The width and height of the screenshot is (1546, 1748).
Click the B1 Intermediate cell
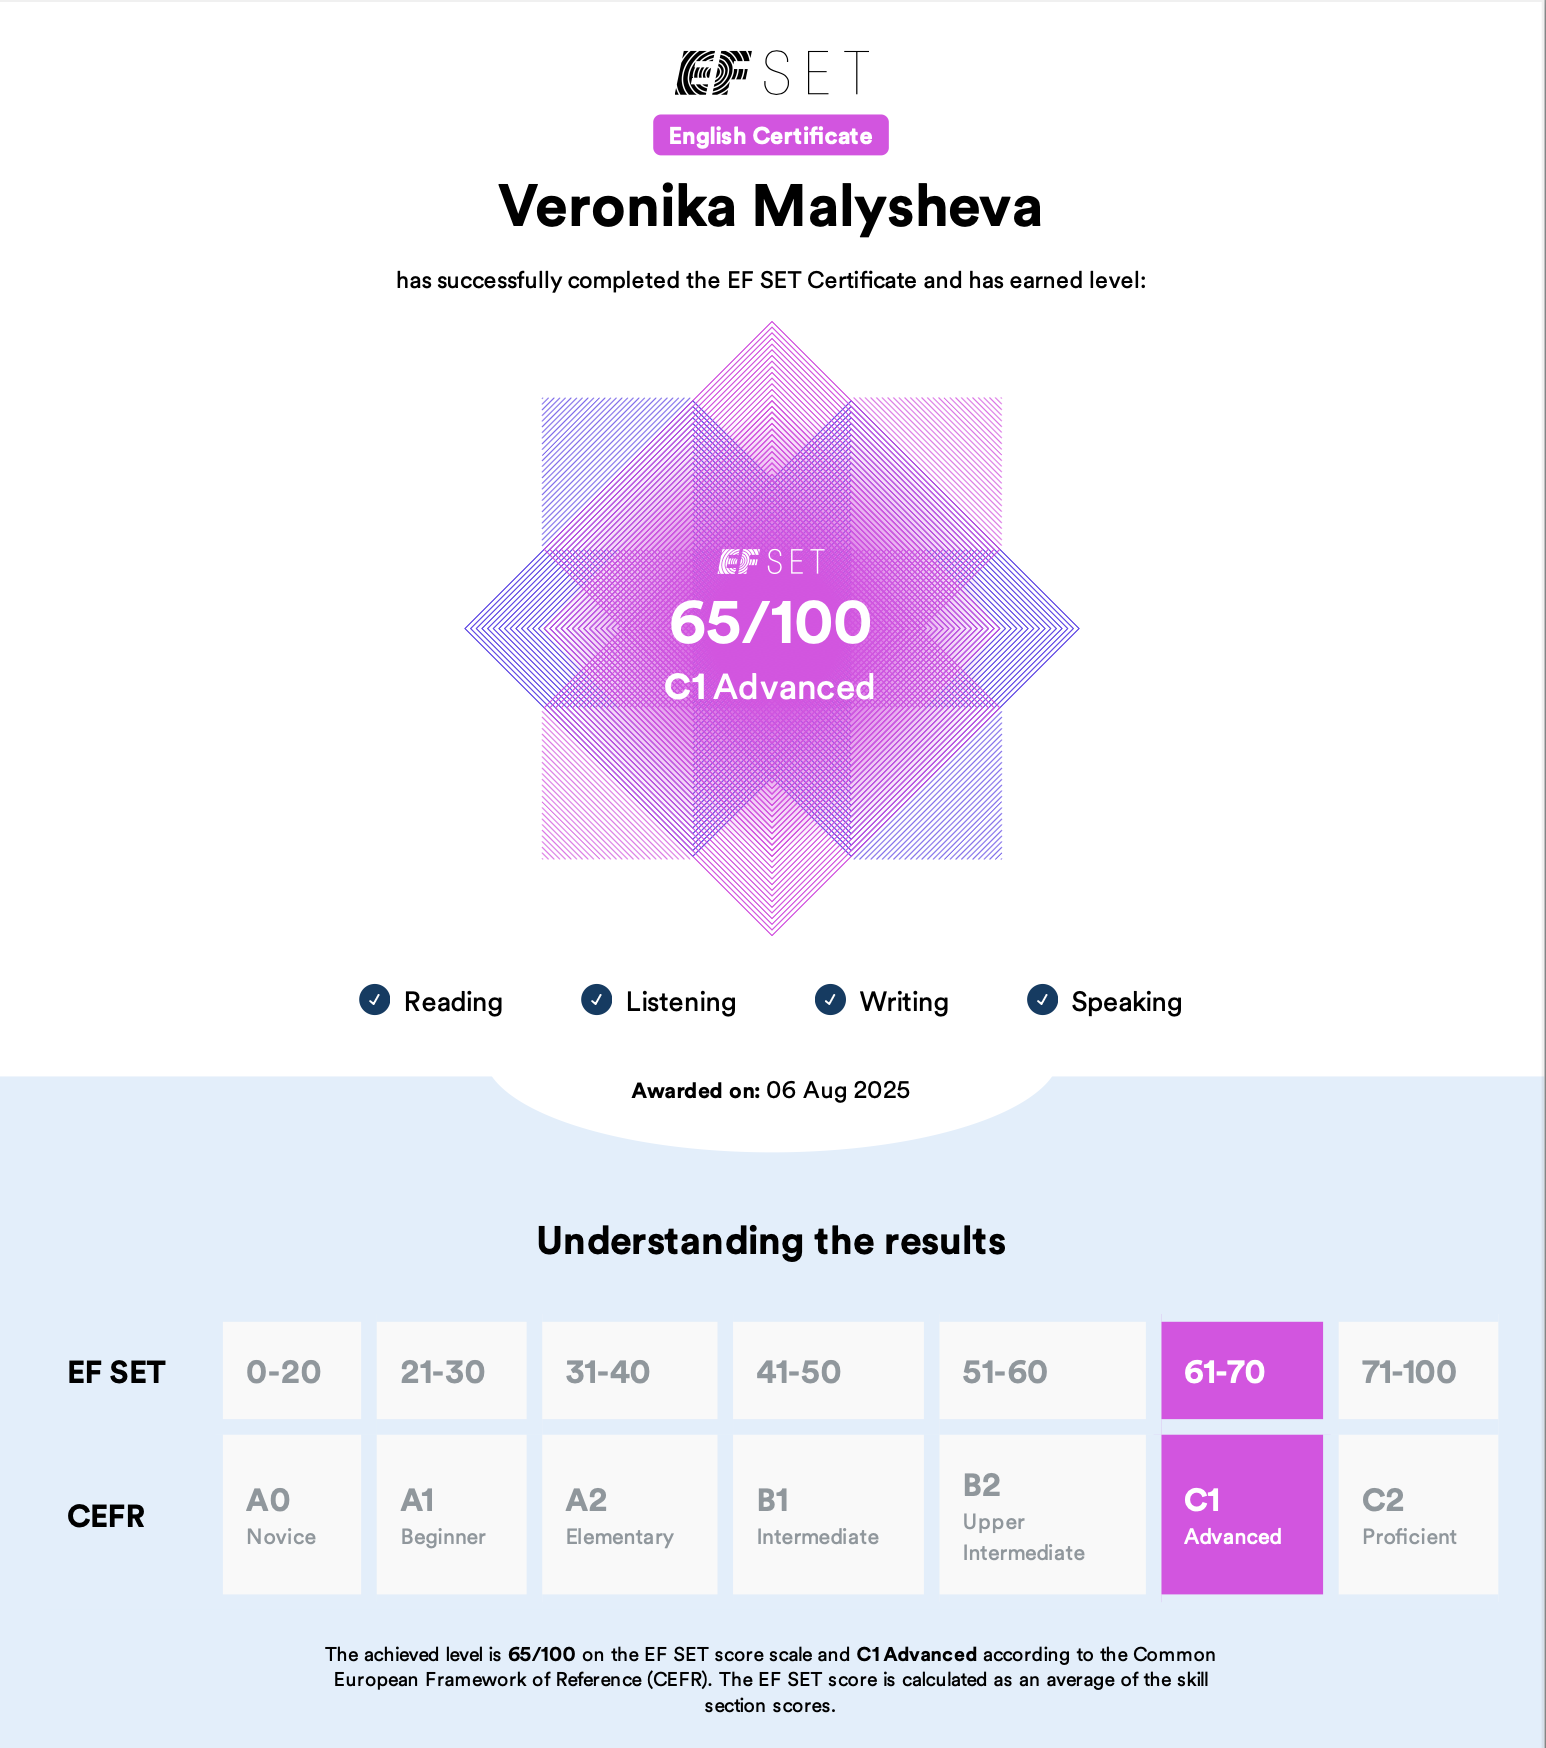tap(827, 1514)
